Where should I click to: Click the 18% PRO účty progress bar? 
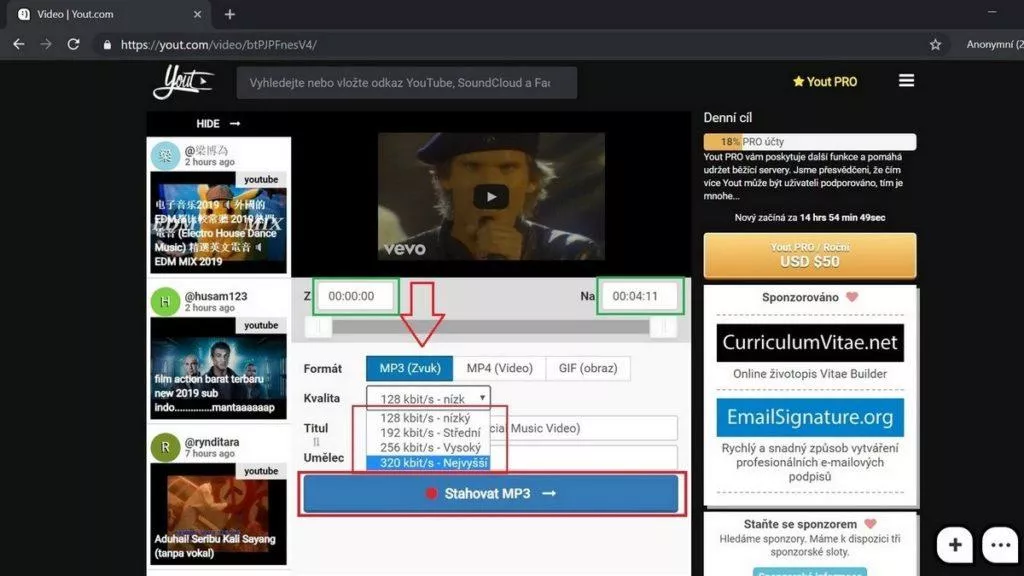click(x=810, y=142)
